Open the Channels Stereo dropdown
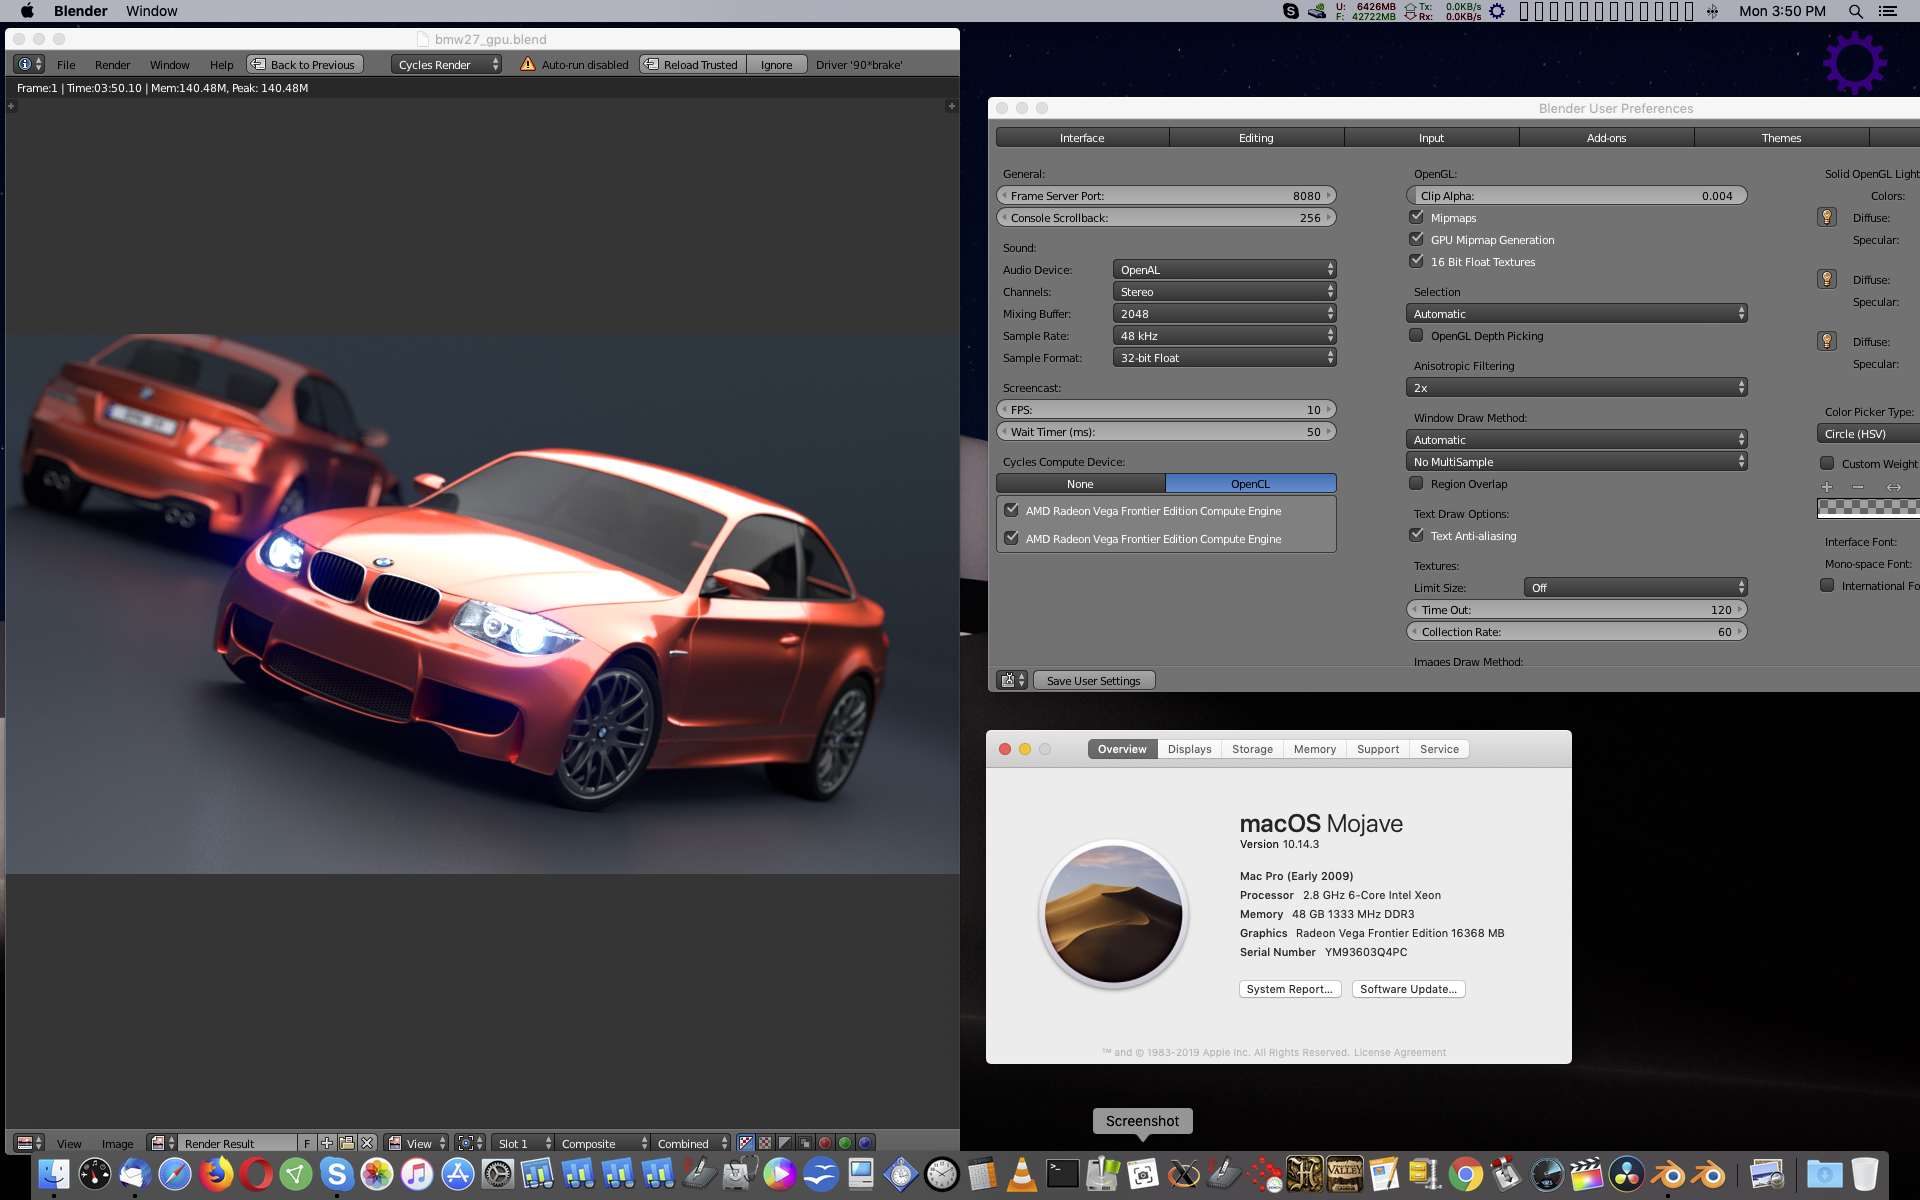1920x1200 pixels. click(x=1224, y=291)
